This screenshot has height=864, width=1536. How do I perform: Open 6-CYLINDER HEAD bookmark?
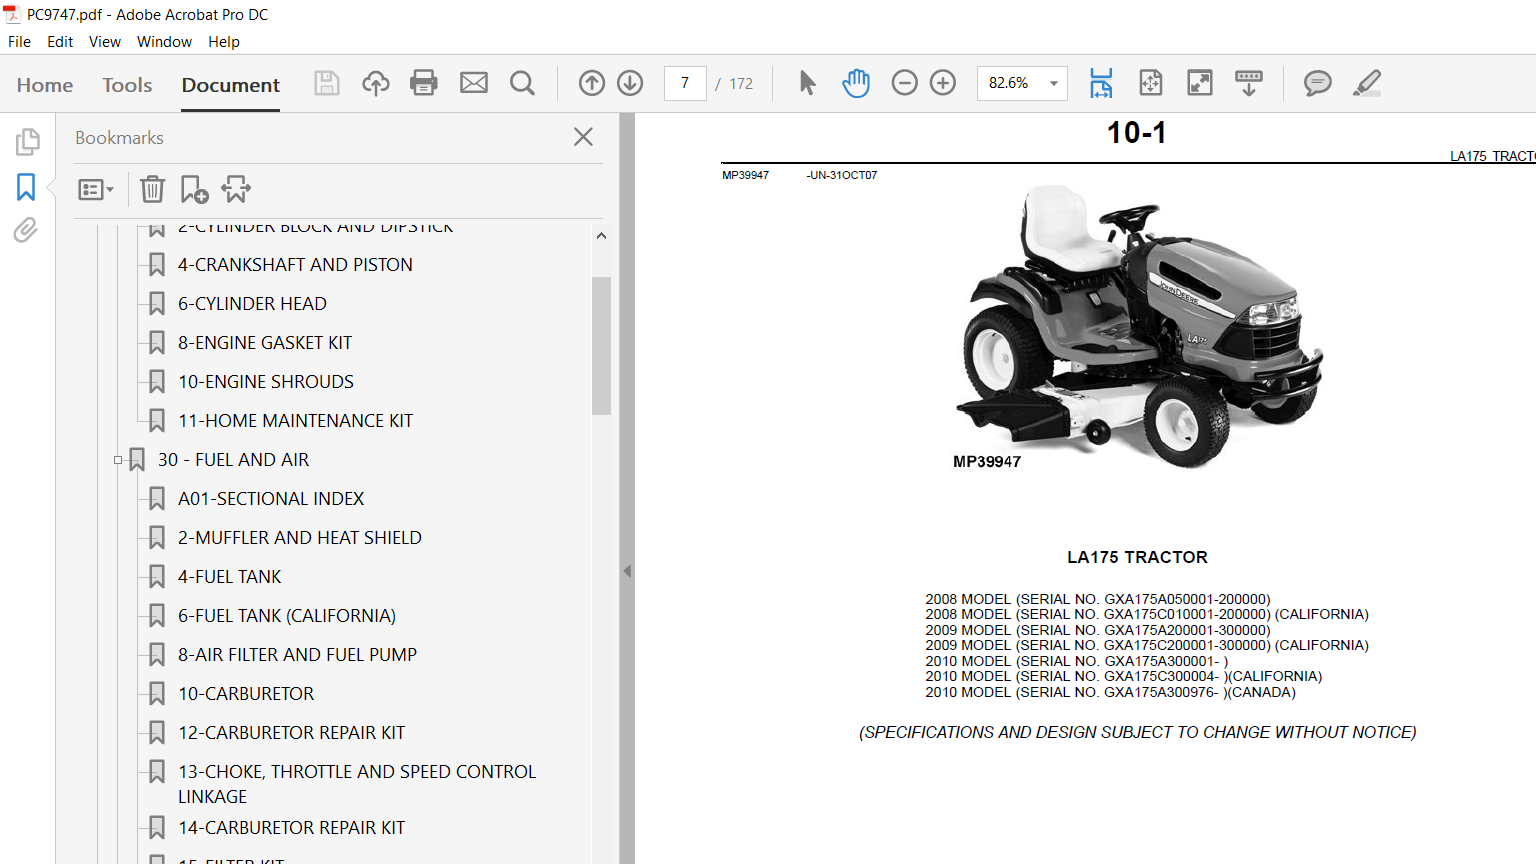pos(252,304)
